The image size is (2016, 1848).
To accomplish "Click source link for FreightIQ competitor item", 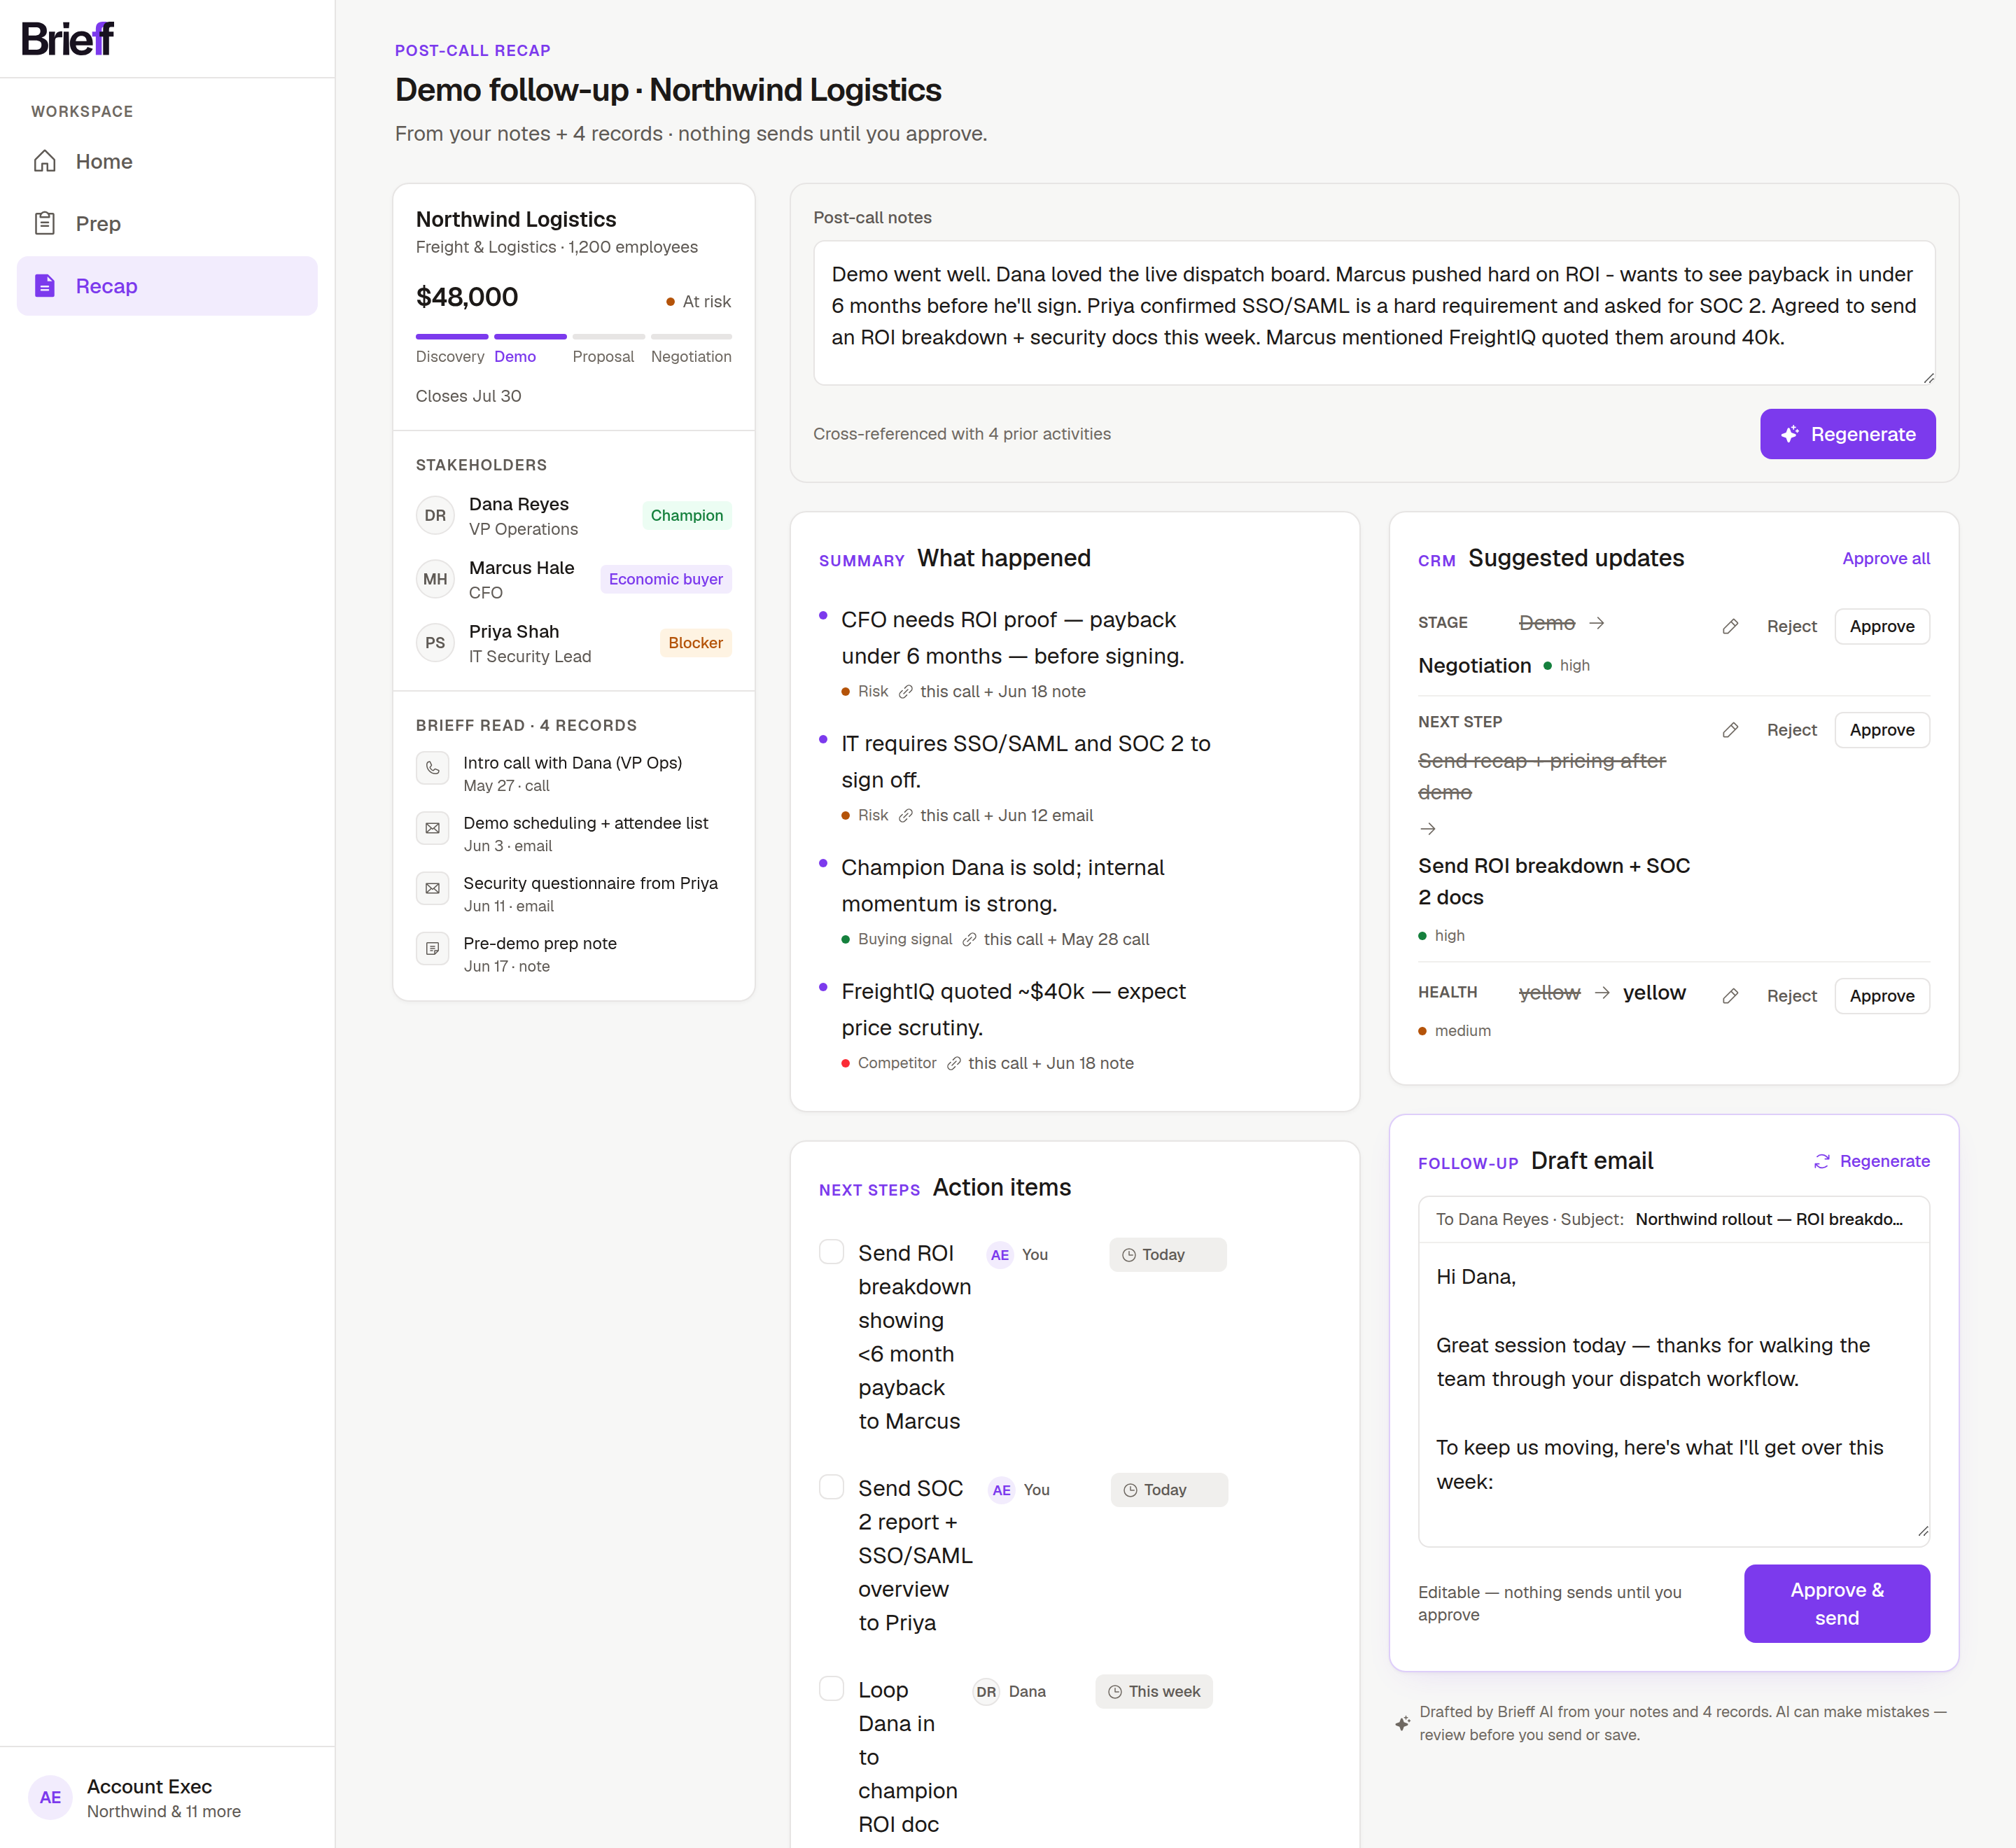I will click(x=1039, y=1063).
